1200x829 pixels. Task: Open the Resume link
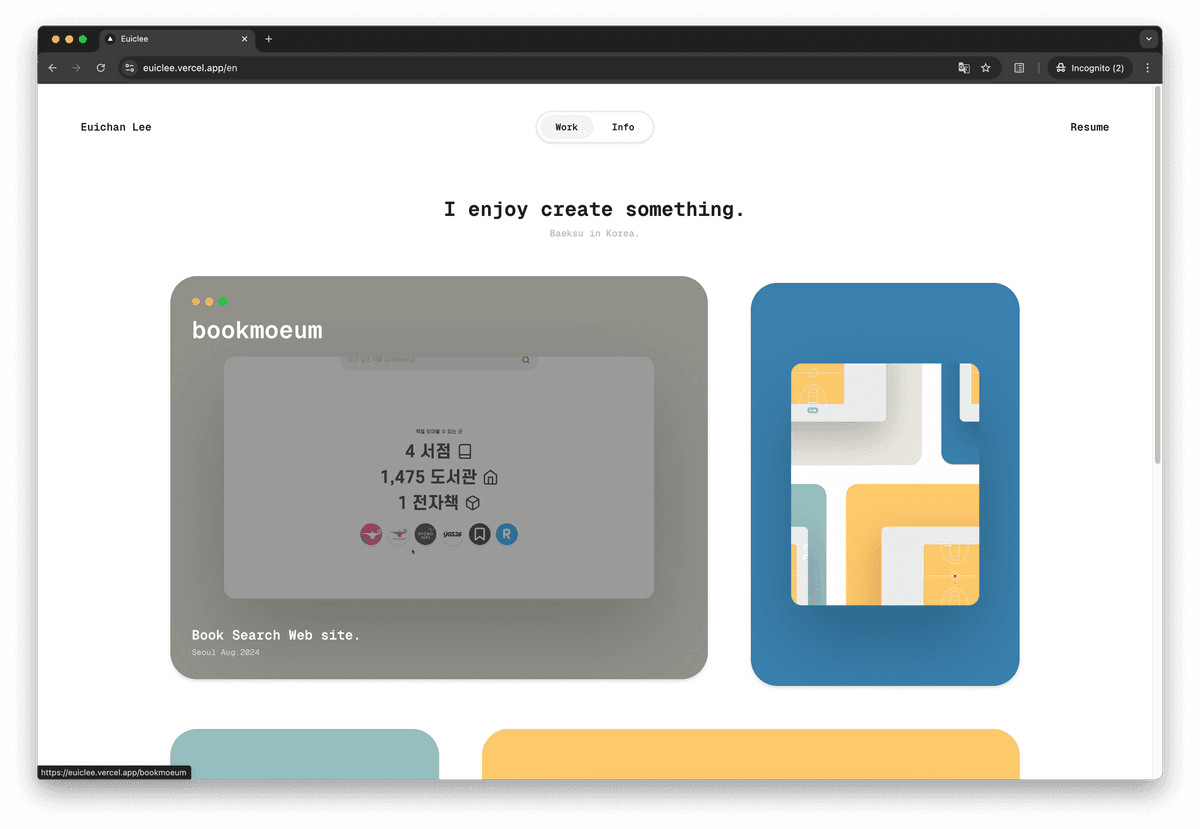point(1089,127)
